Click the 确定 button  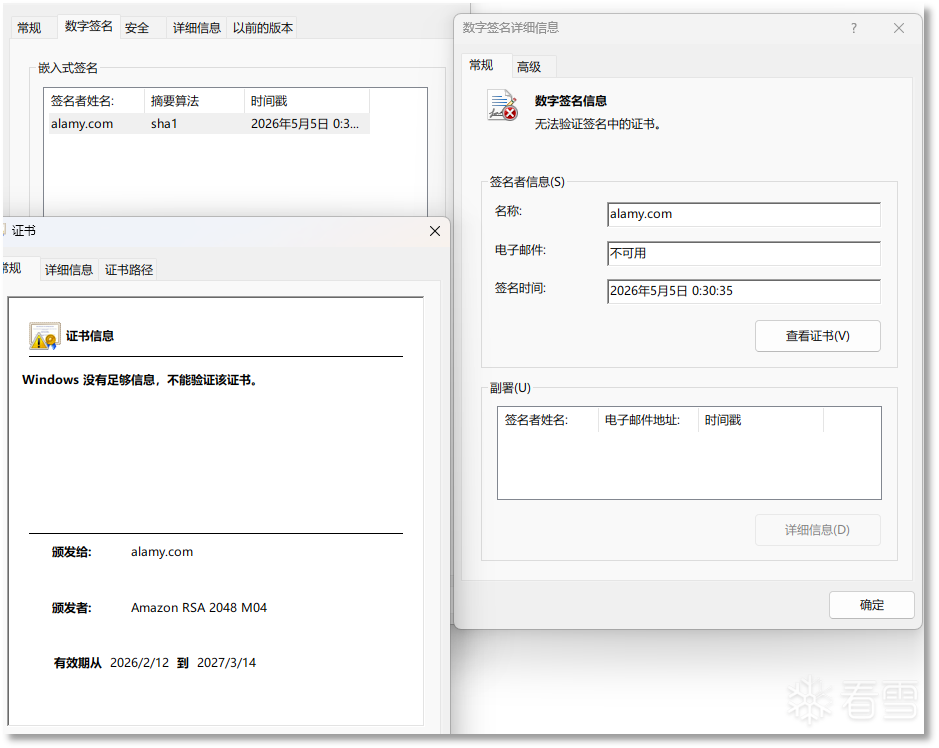tap(871, 605)
